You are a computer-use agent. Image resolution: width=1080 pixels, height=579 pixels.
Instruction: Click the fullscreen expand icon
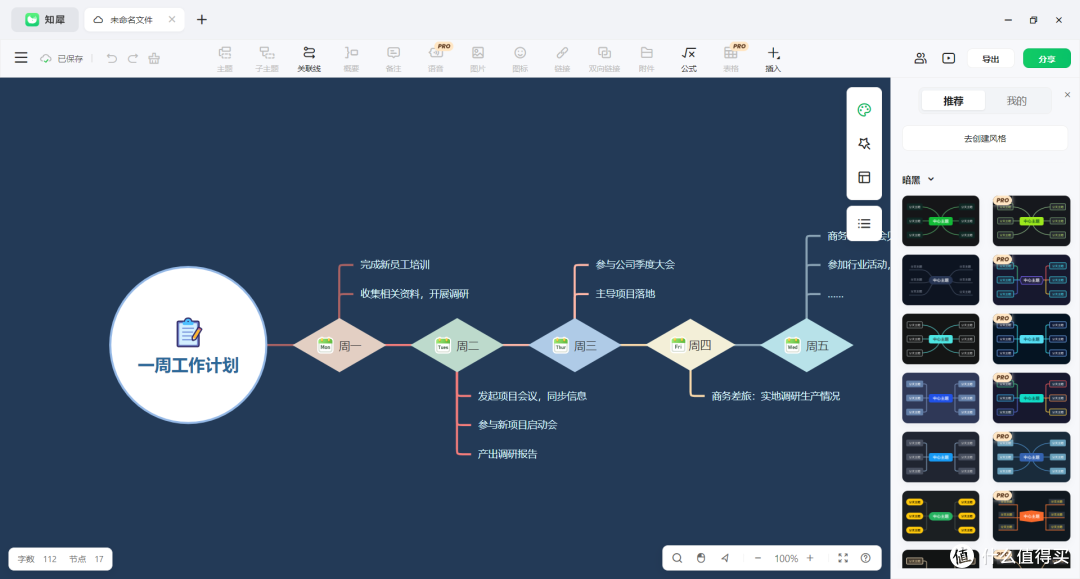click(843, 558)
